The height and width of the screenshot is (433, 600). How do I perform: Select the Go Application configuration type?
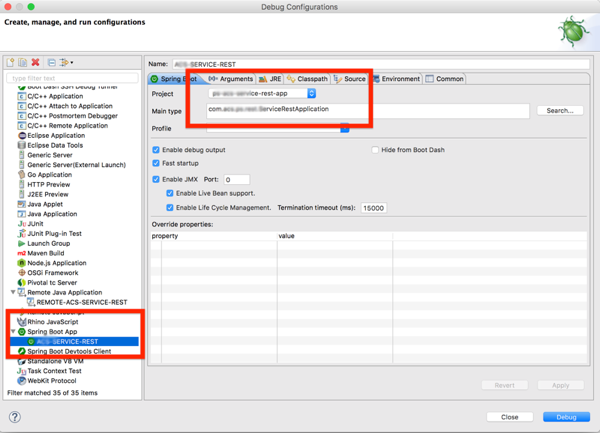click(x=49, y=175)
